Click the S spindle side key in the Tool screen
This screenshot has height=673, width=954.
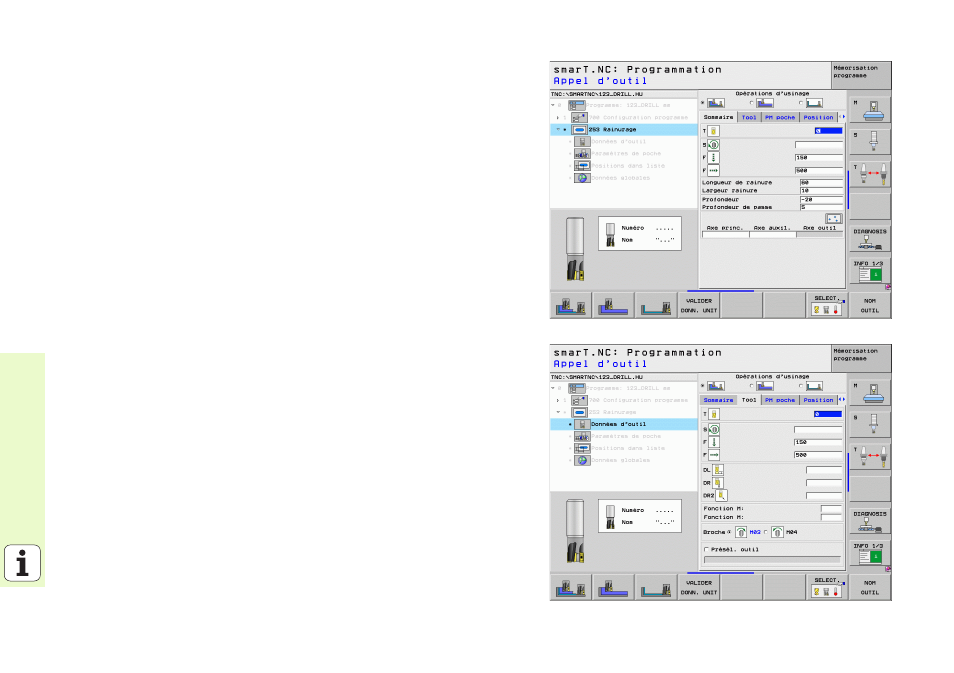[870, 425]
